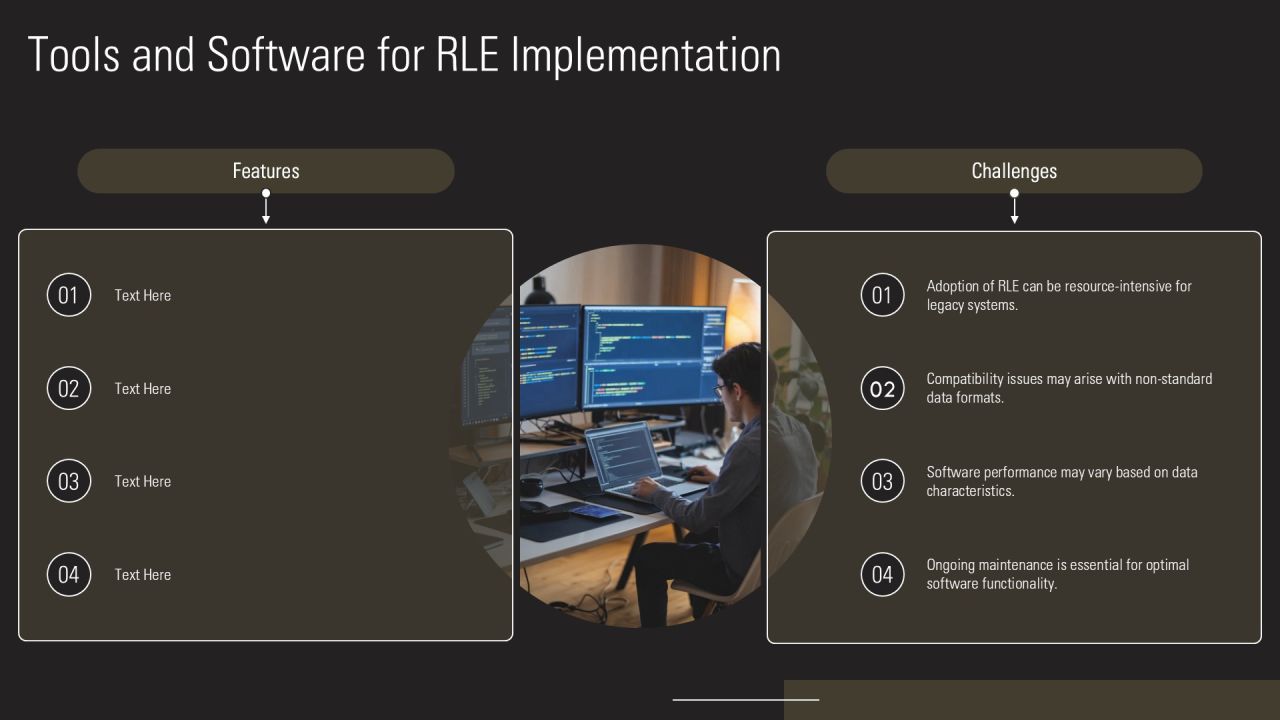This screenshot has height=720, width=1280.
Task: Click the arrow connector under Challenges
Action: point(1014,206)
